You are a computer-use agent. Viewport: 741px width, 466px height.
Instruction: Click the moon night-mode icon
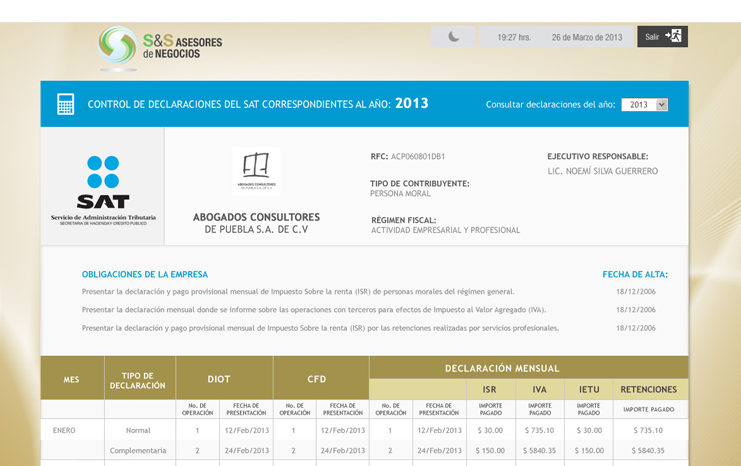[x=453, y=36]
